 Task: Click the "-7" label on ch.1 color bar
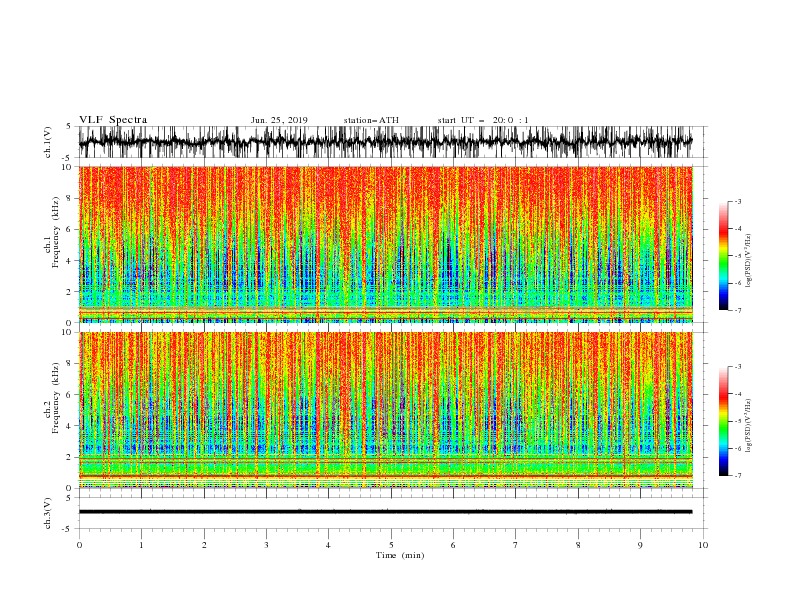pos(738,311)
